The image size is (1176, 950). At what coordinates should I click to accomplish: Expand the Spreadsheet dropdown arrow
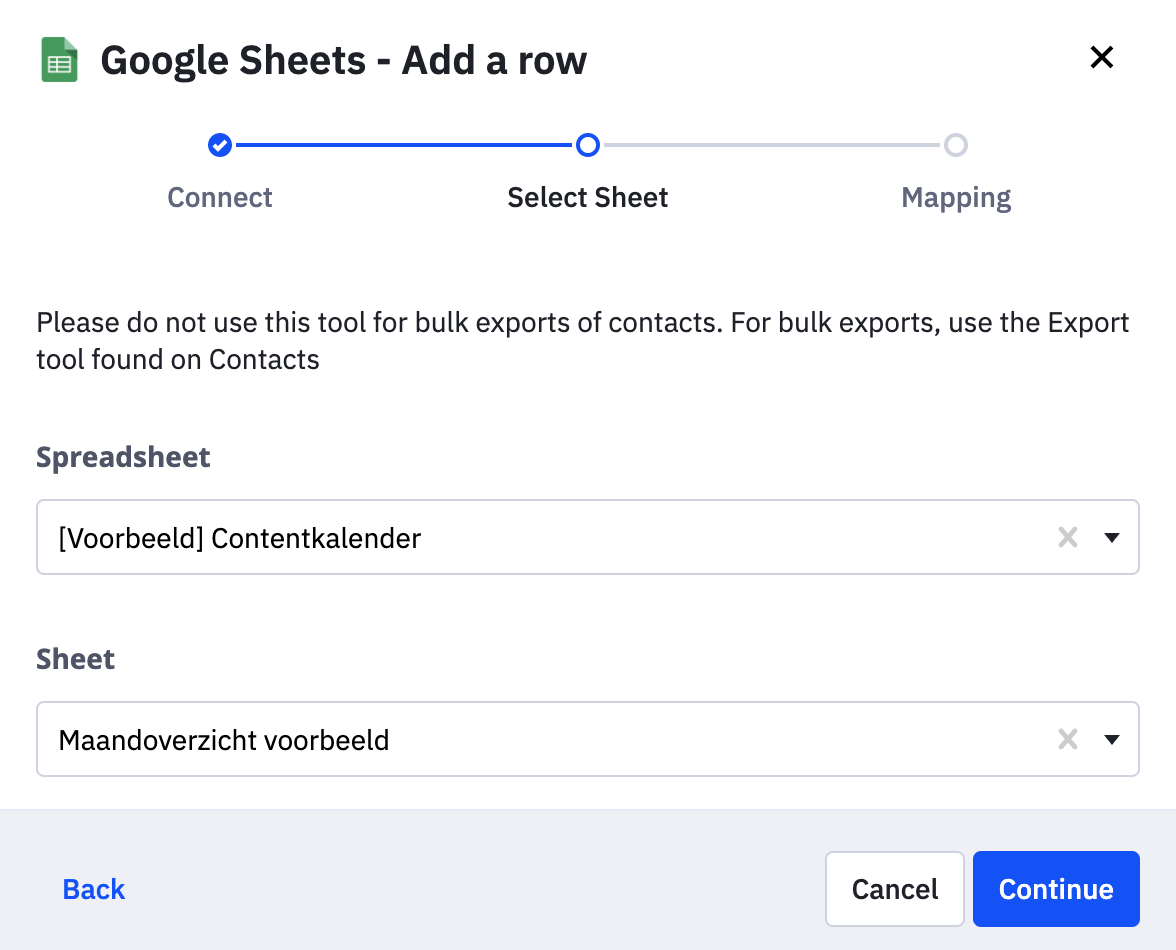pos(1112,537)
